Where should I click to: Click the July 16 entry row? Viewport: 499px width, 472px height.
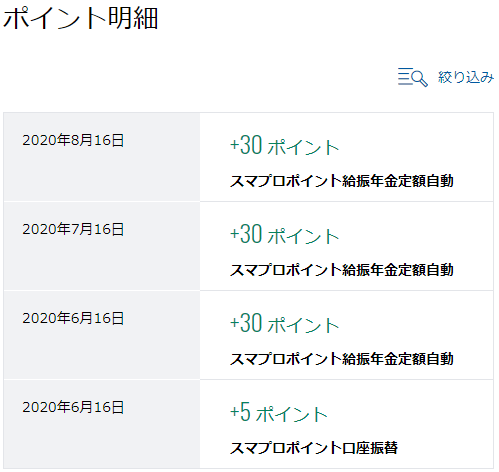[x=248, y=246]
